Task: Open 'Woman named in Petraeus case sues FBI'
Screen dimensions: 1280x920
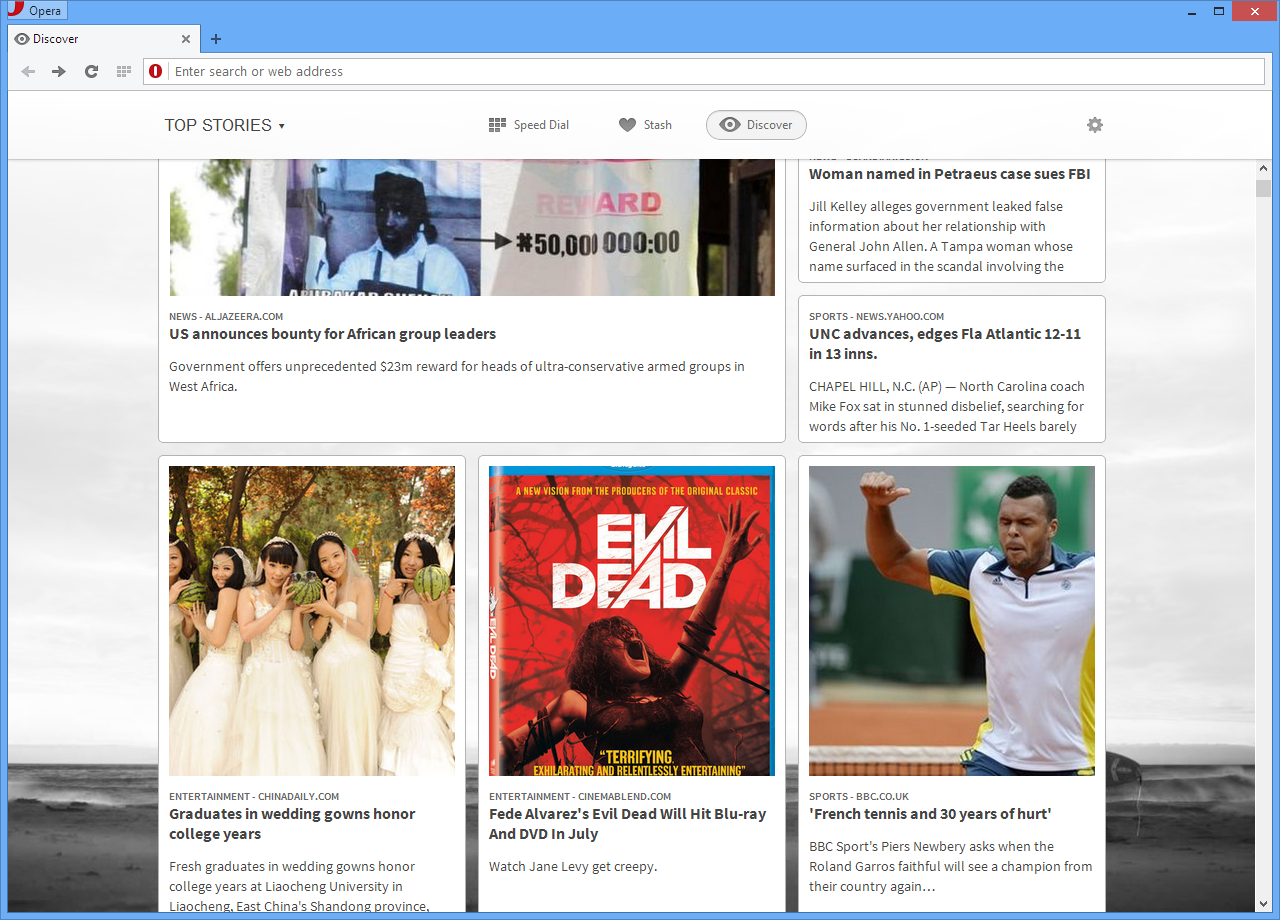Action: coord(950,174)
